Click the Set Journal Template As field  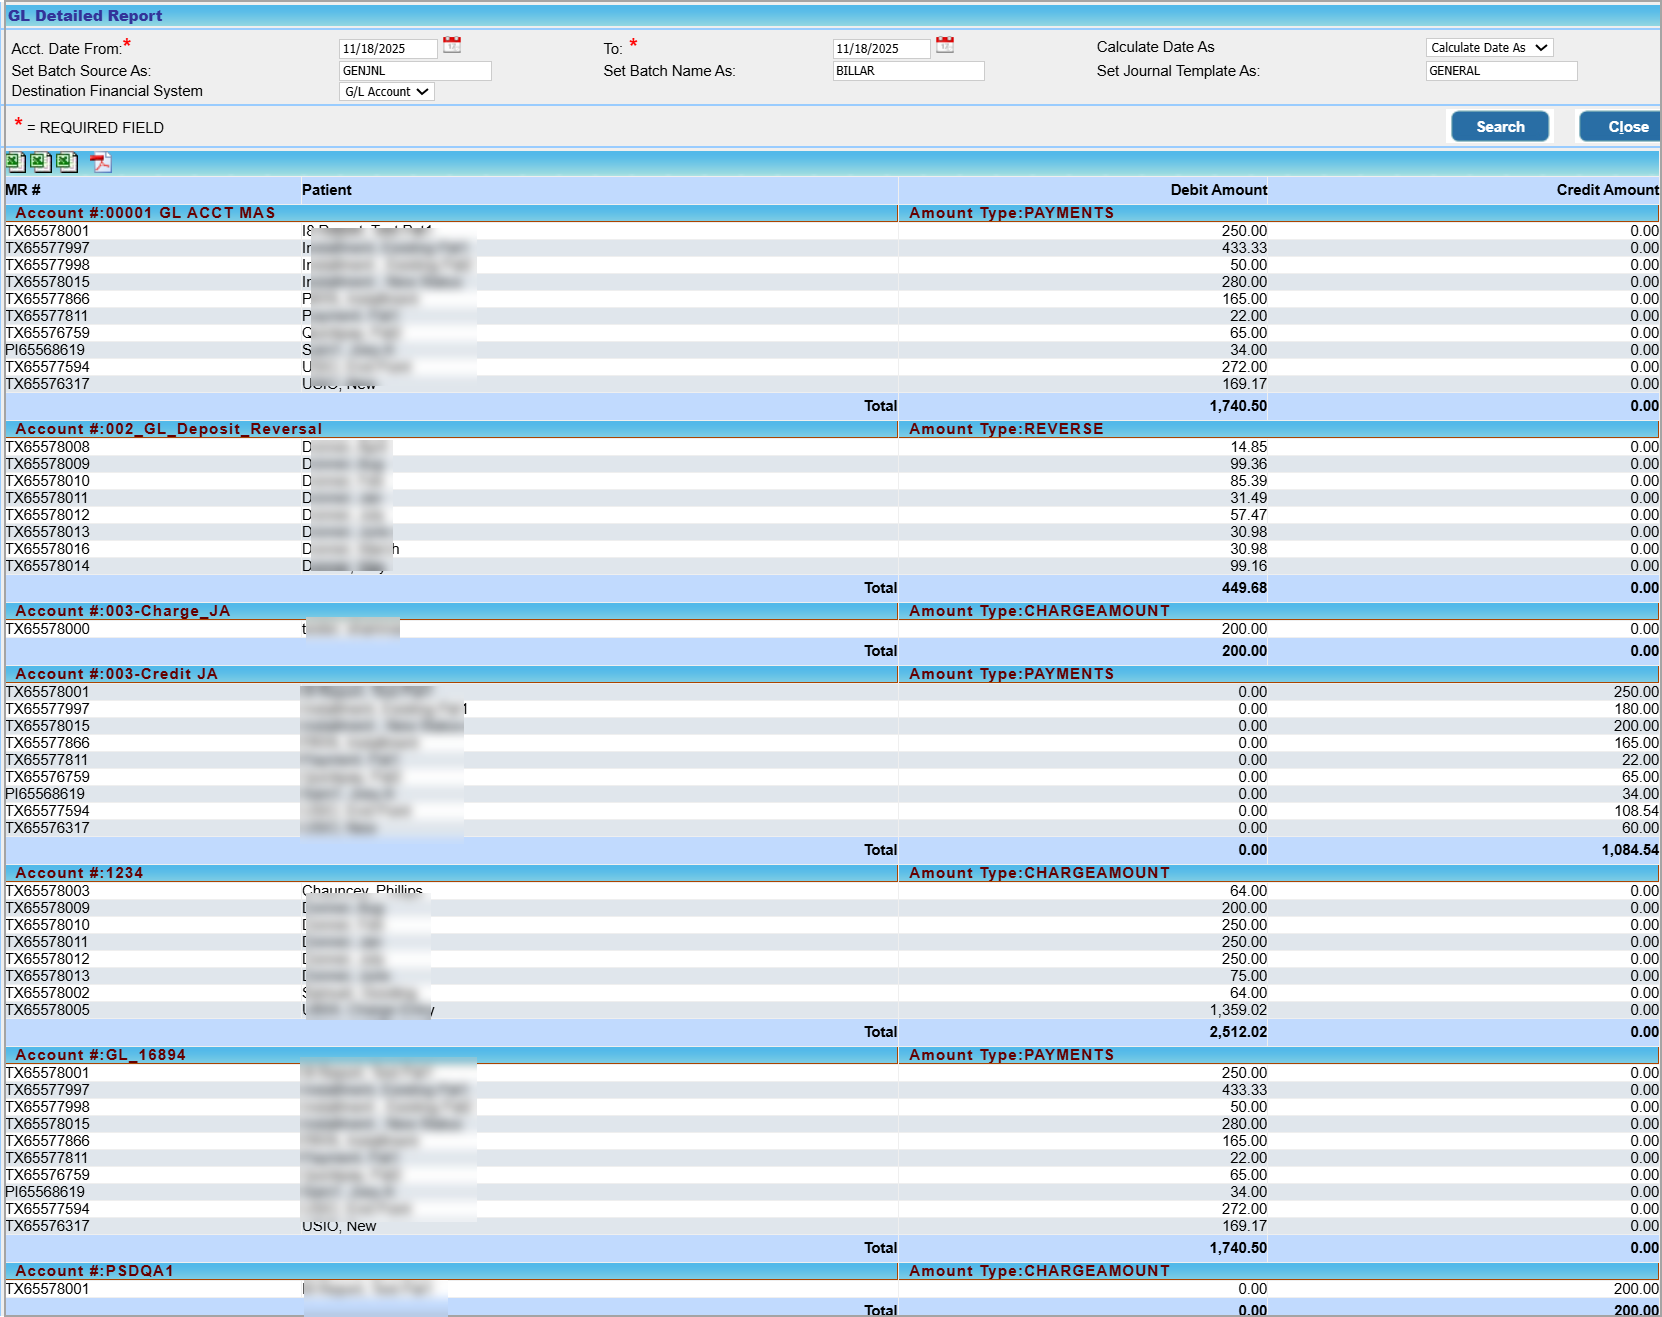[1500, 71]
